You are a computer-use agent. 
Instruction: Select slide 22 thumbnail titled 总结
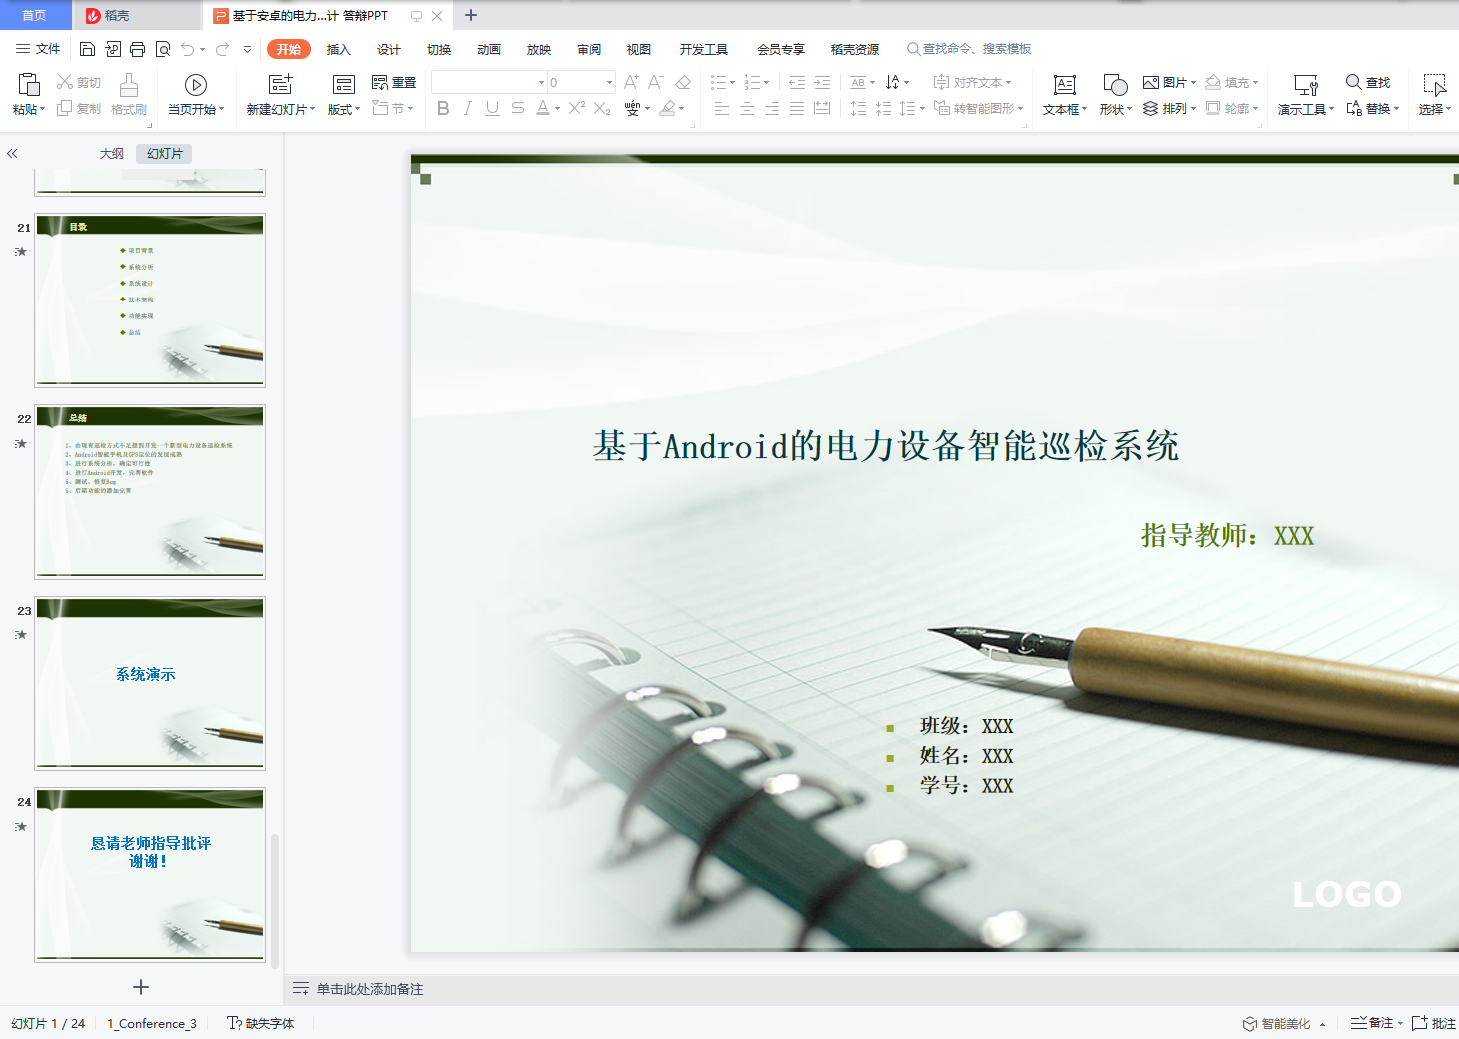pos(150,491)
